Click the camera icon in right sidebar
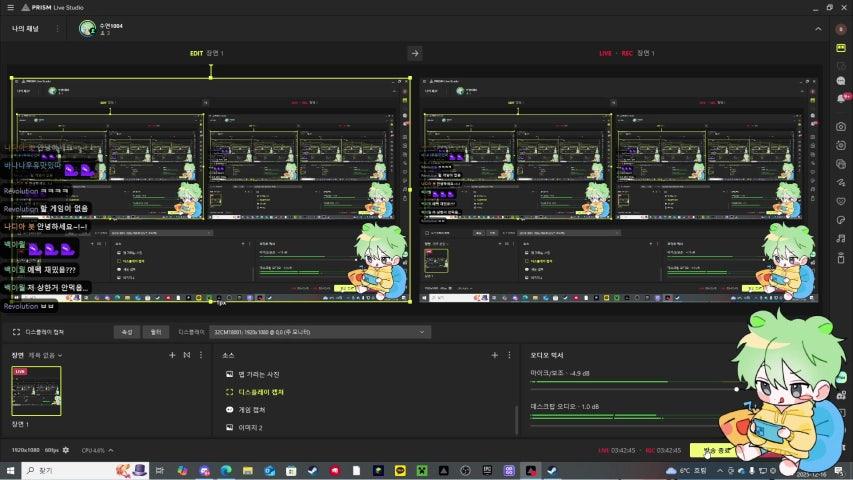 click(x=841, y=126)
